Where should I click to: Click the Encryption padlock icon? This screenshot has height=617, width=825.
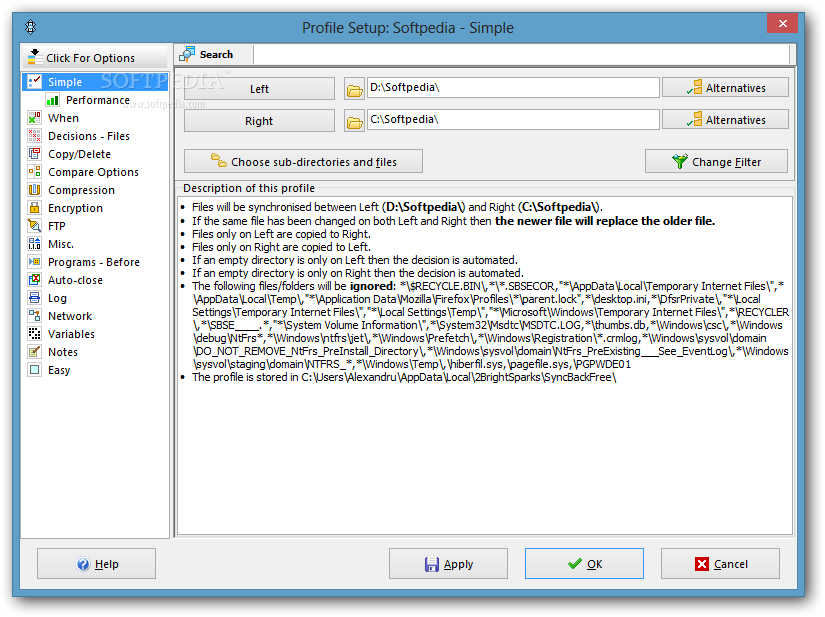point(34,208)
